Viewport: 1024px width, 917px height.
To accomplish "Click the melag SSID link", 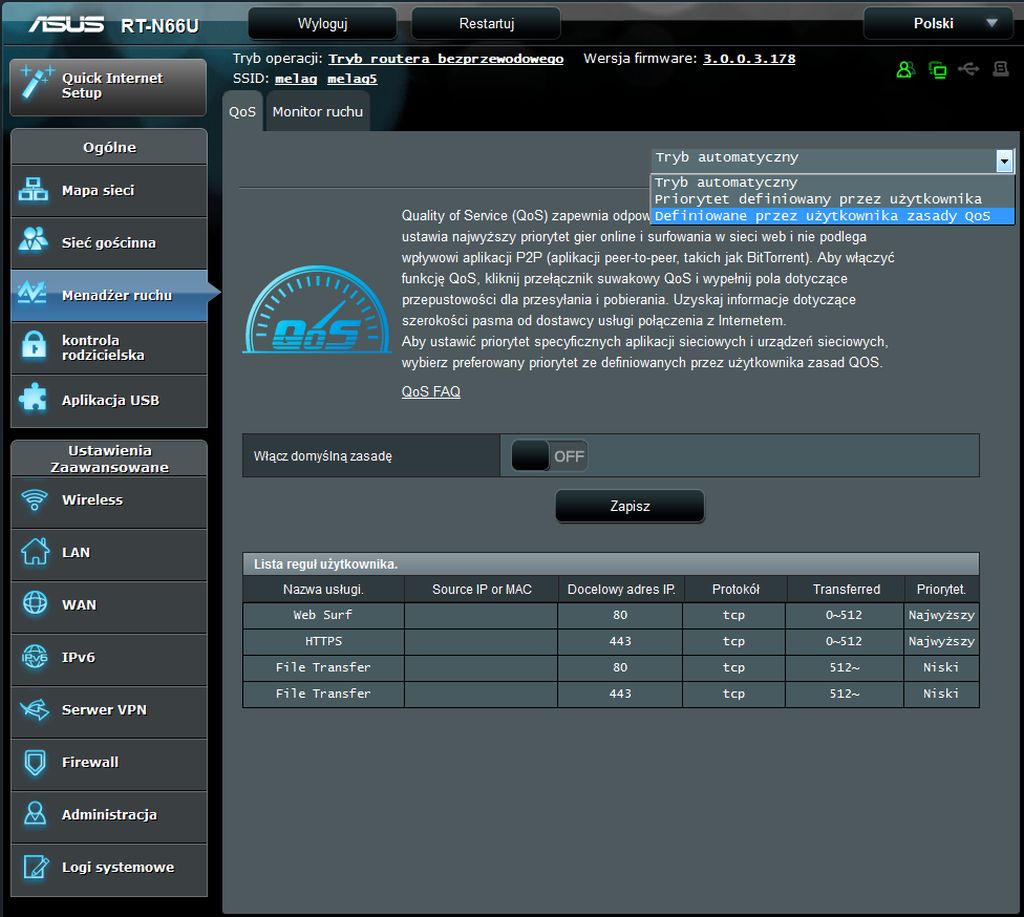I will pyautogui.click(x=296, y=79).
